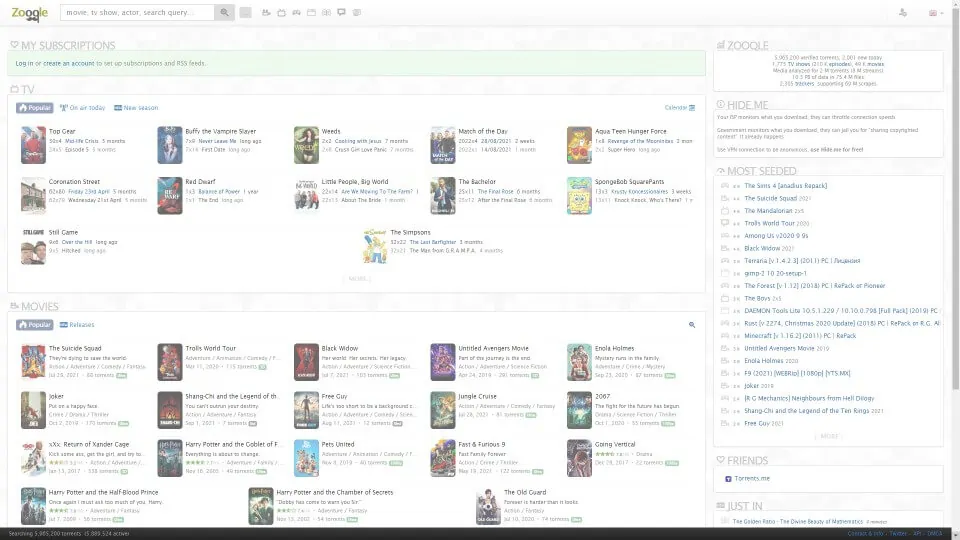Open the language flag dropdown

coord(936,13)
